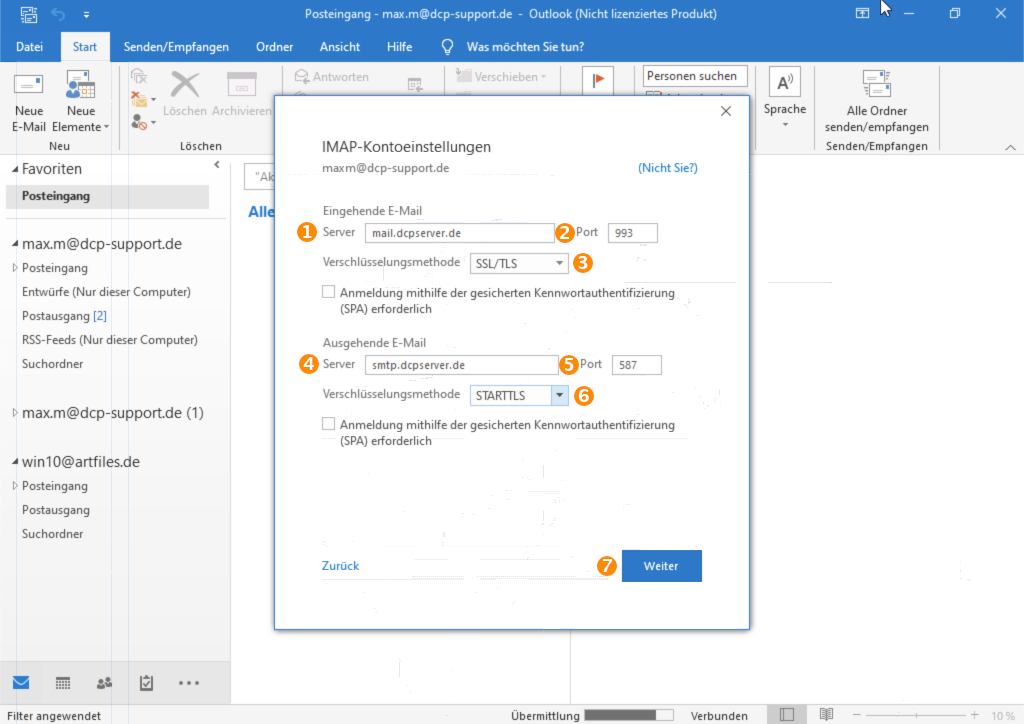Viewport: 1024px width, 724px height.
Task: Click the zoom in plus button
Action: [x=974, y=716]
